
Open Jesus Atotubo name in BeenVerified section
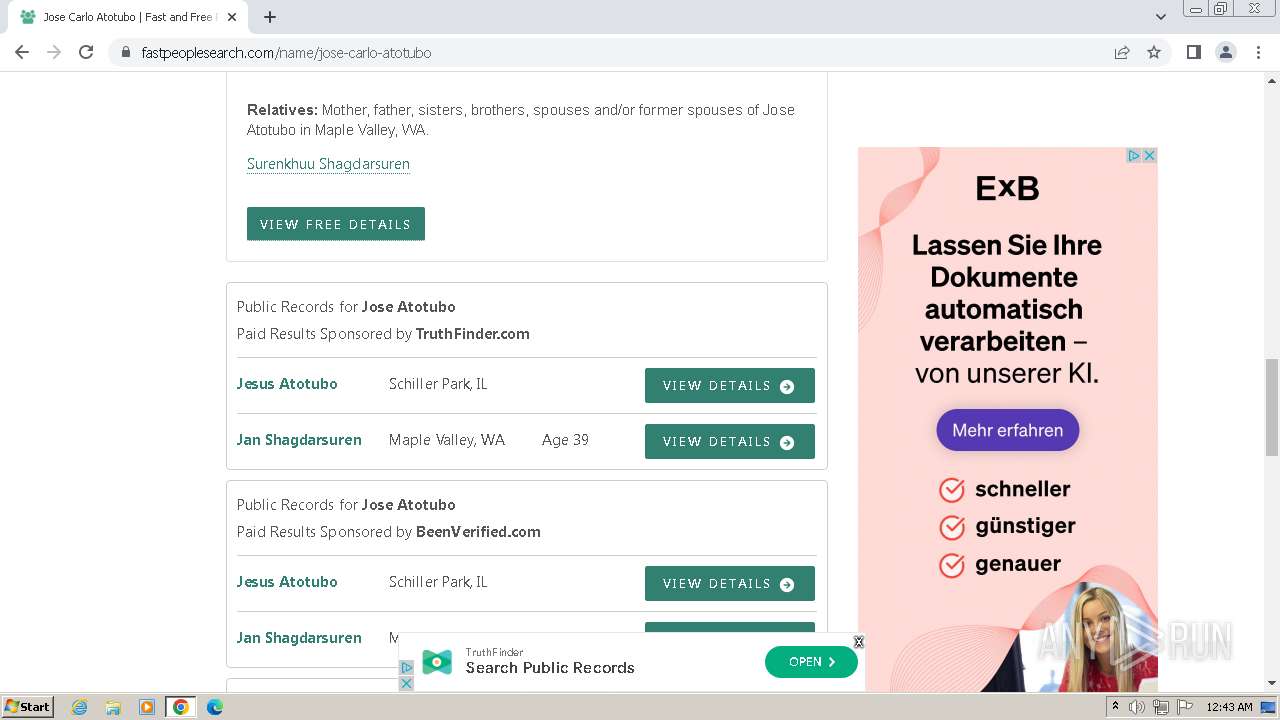pos(287,582)
